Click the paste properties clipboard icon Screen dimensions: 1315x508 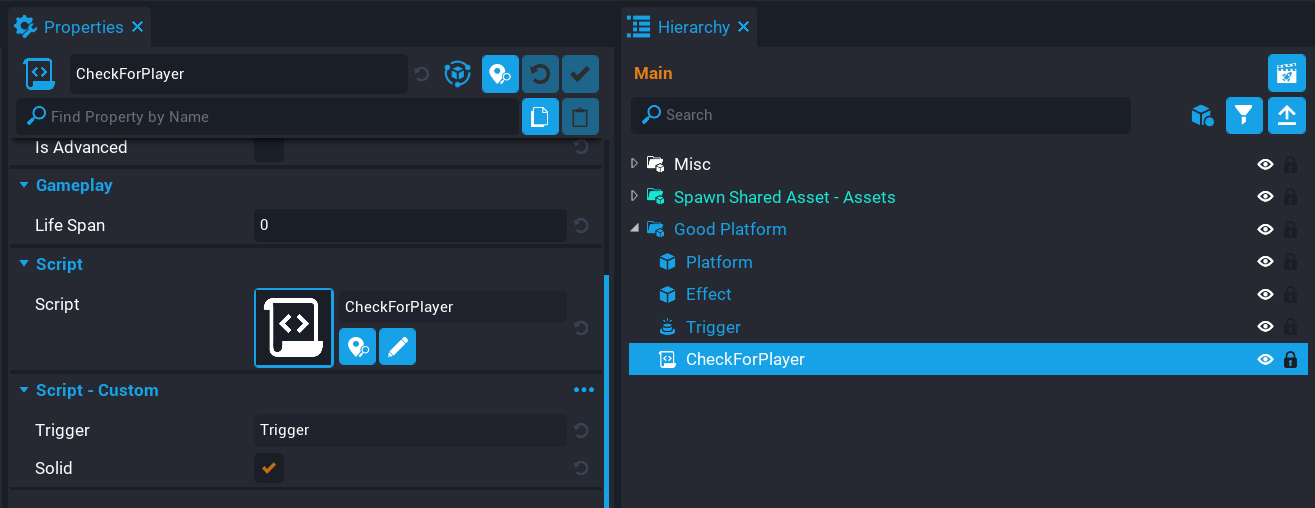tap(580, 117)
